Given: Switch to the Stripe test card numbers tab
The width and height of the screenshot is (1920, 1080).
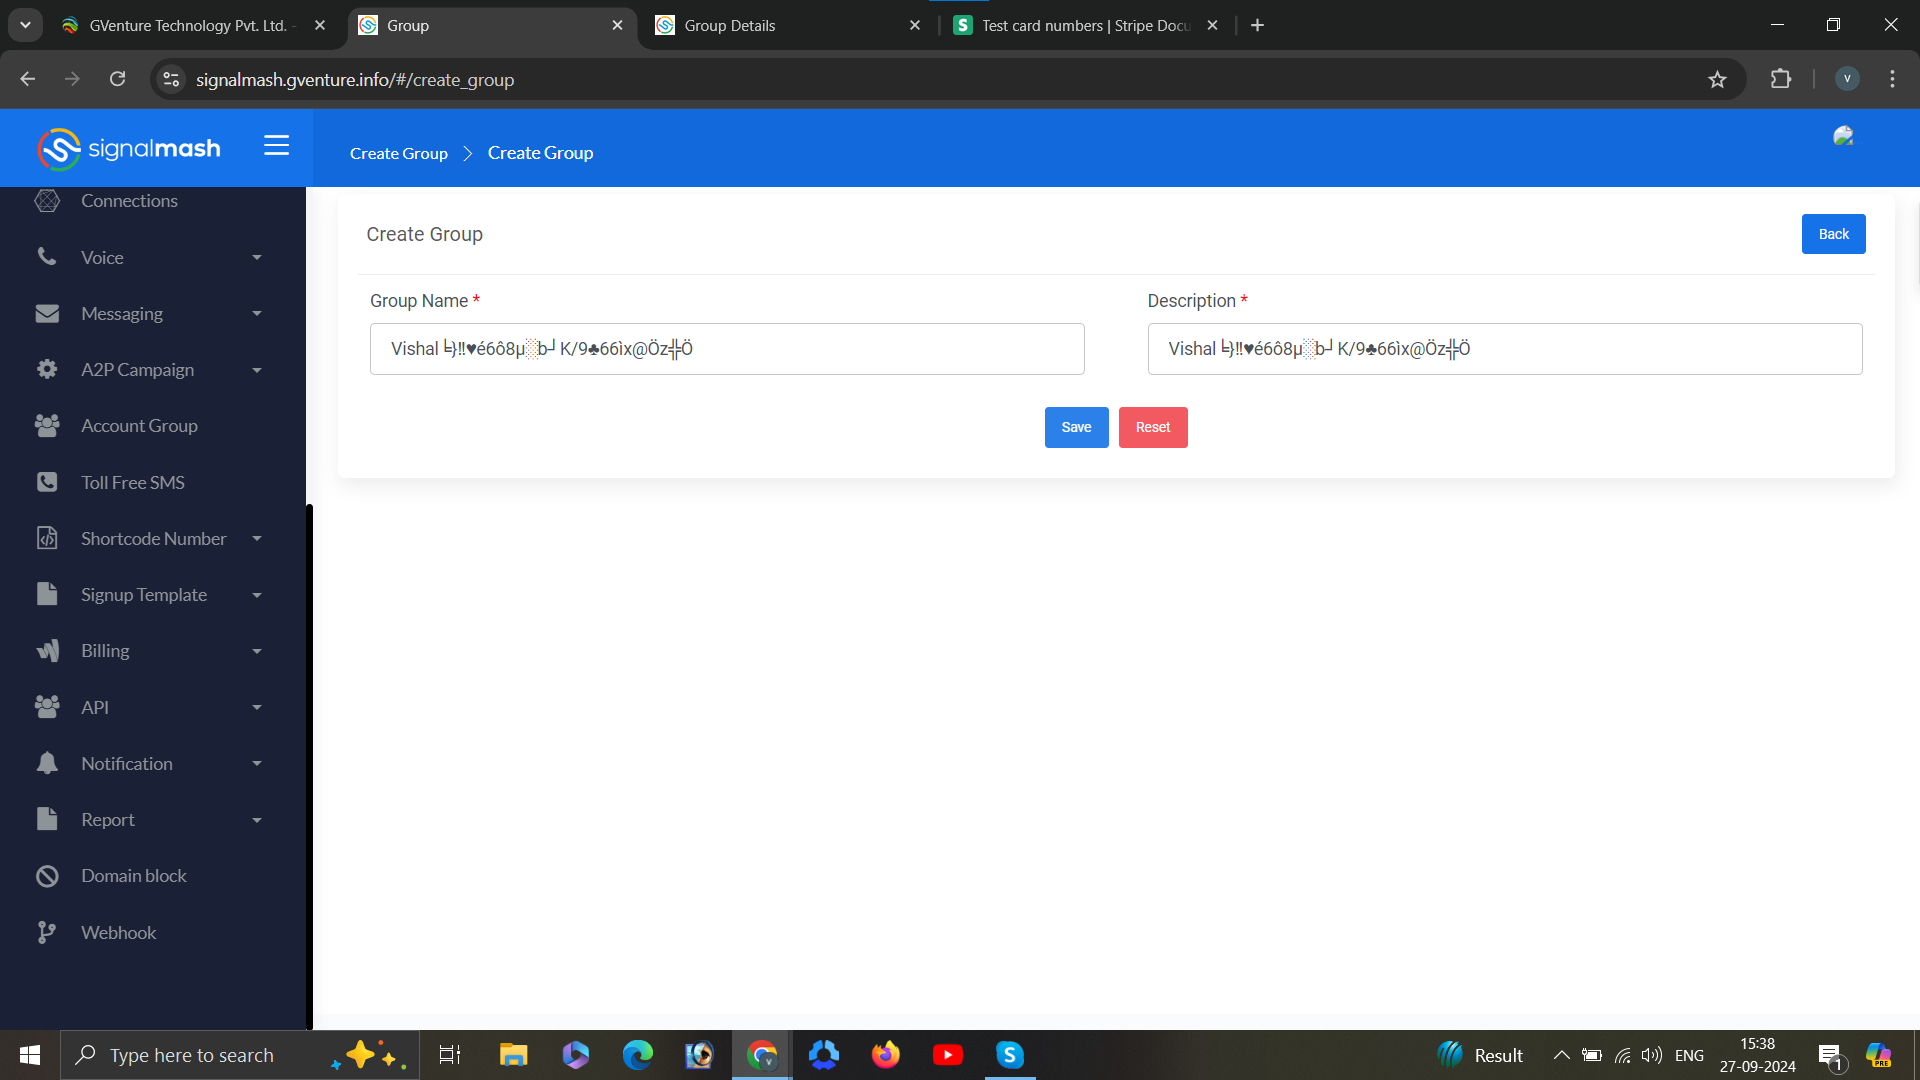Looking at the screenshot, I should click(1085, 26).
